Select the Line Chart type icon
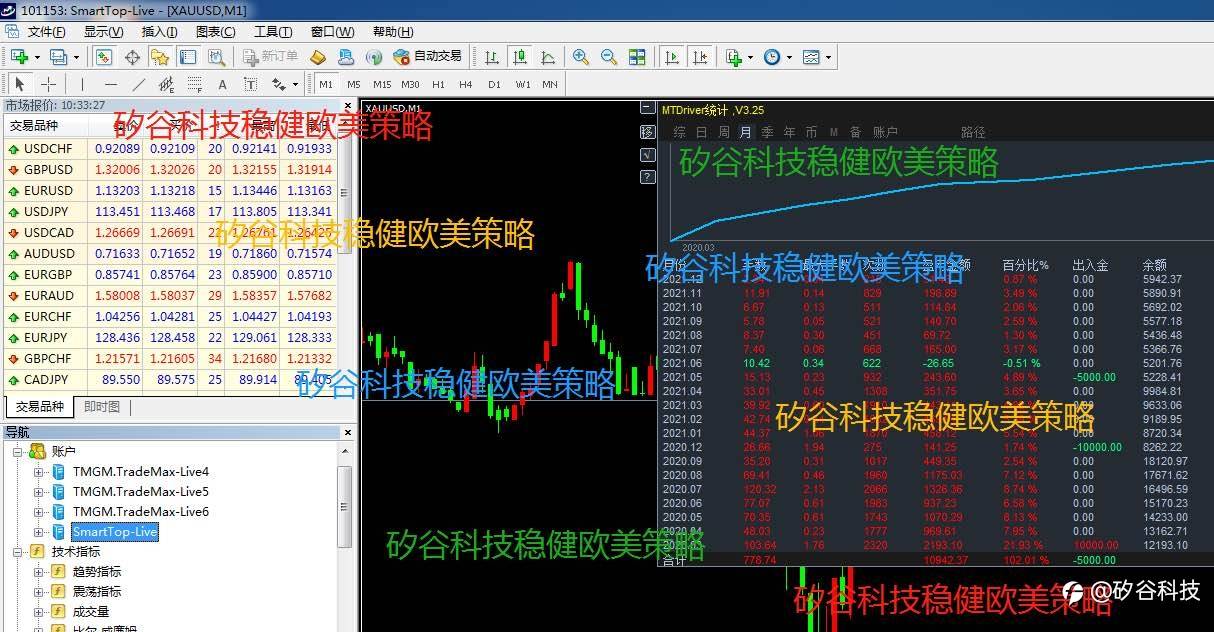Image resolution: width=1214 pixels, height=632 pixels. click(547, 57)
